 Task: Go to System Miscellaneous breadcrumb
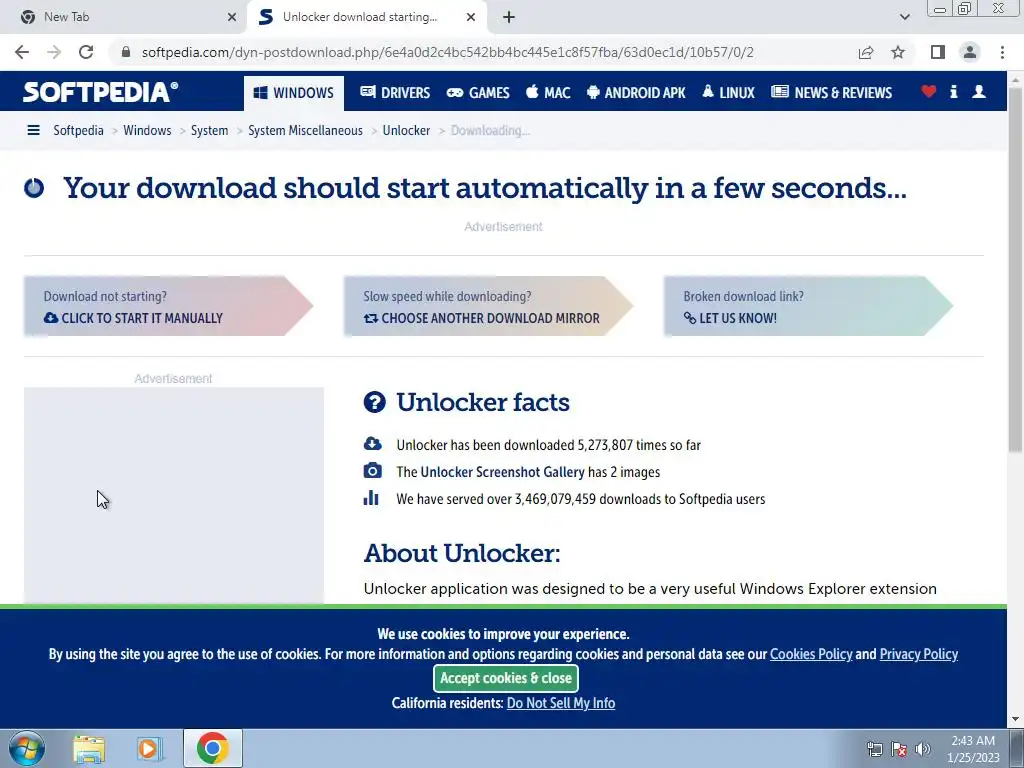click(x=305, y=131)
